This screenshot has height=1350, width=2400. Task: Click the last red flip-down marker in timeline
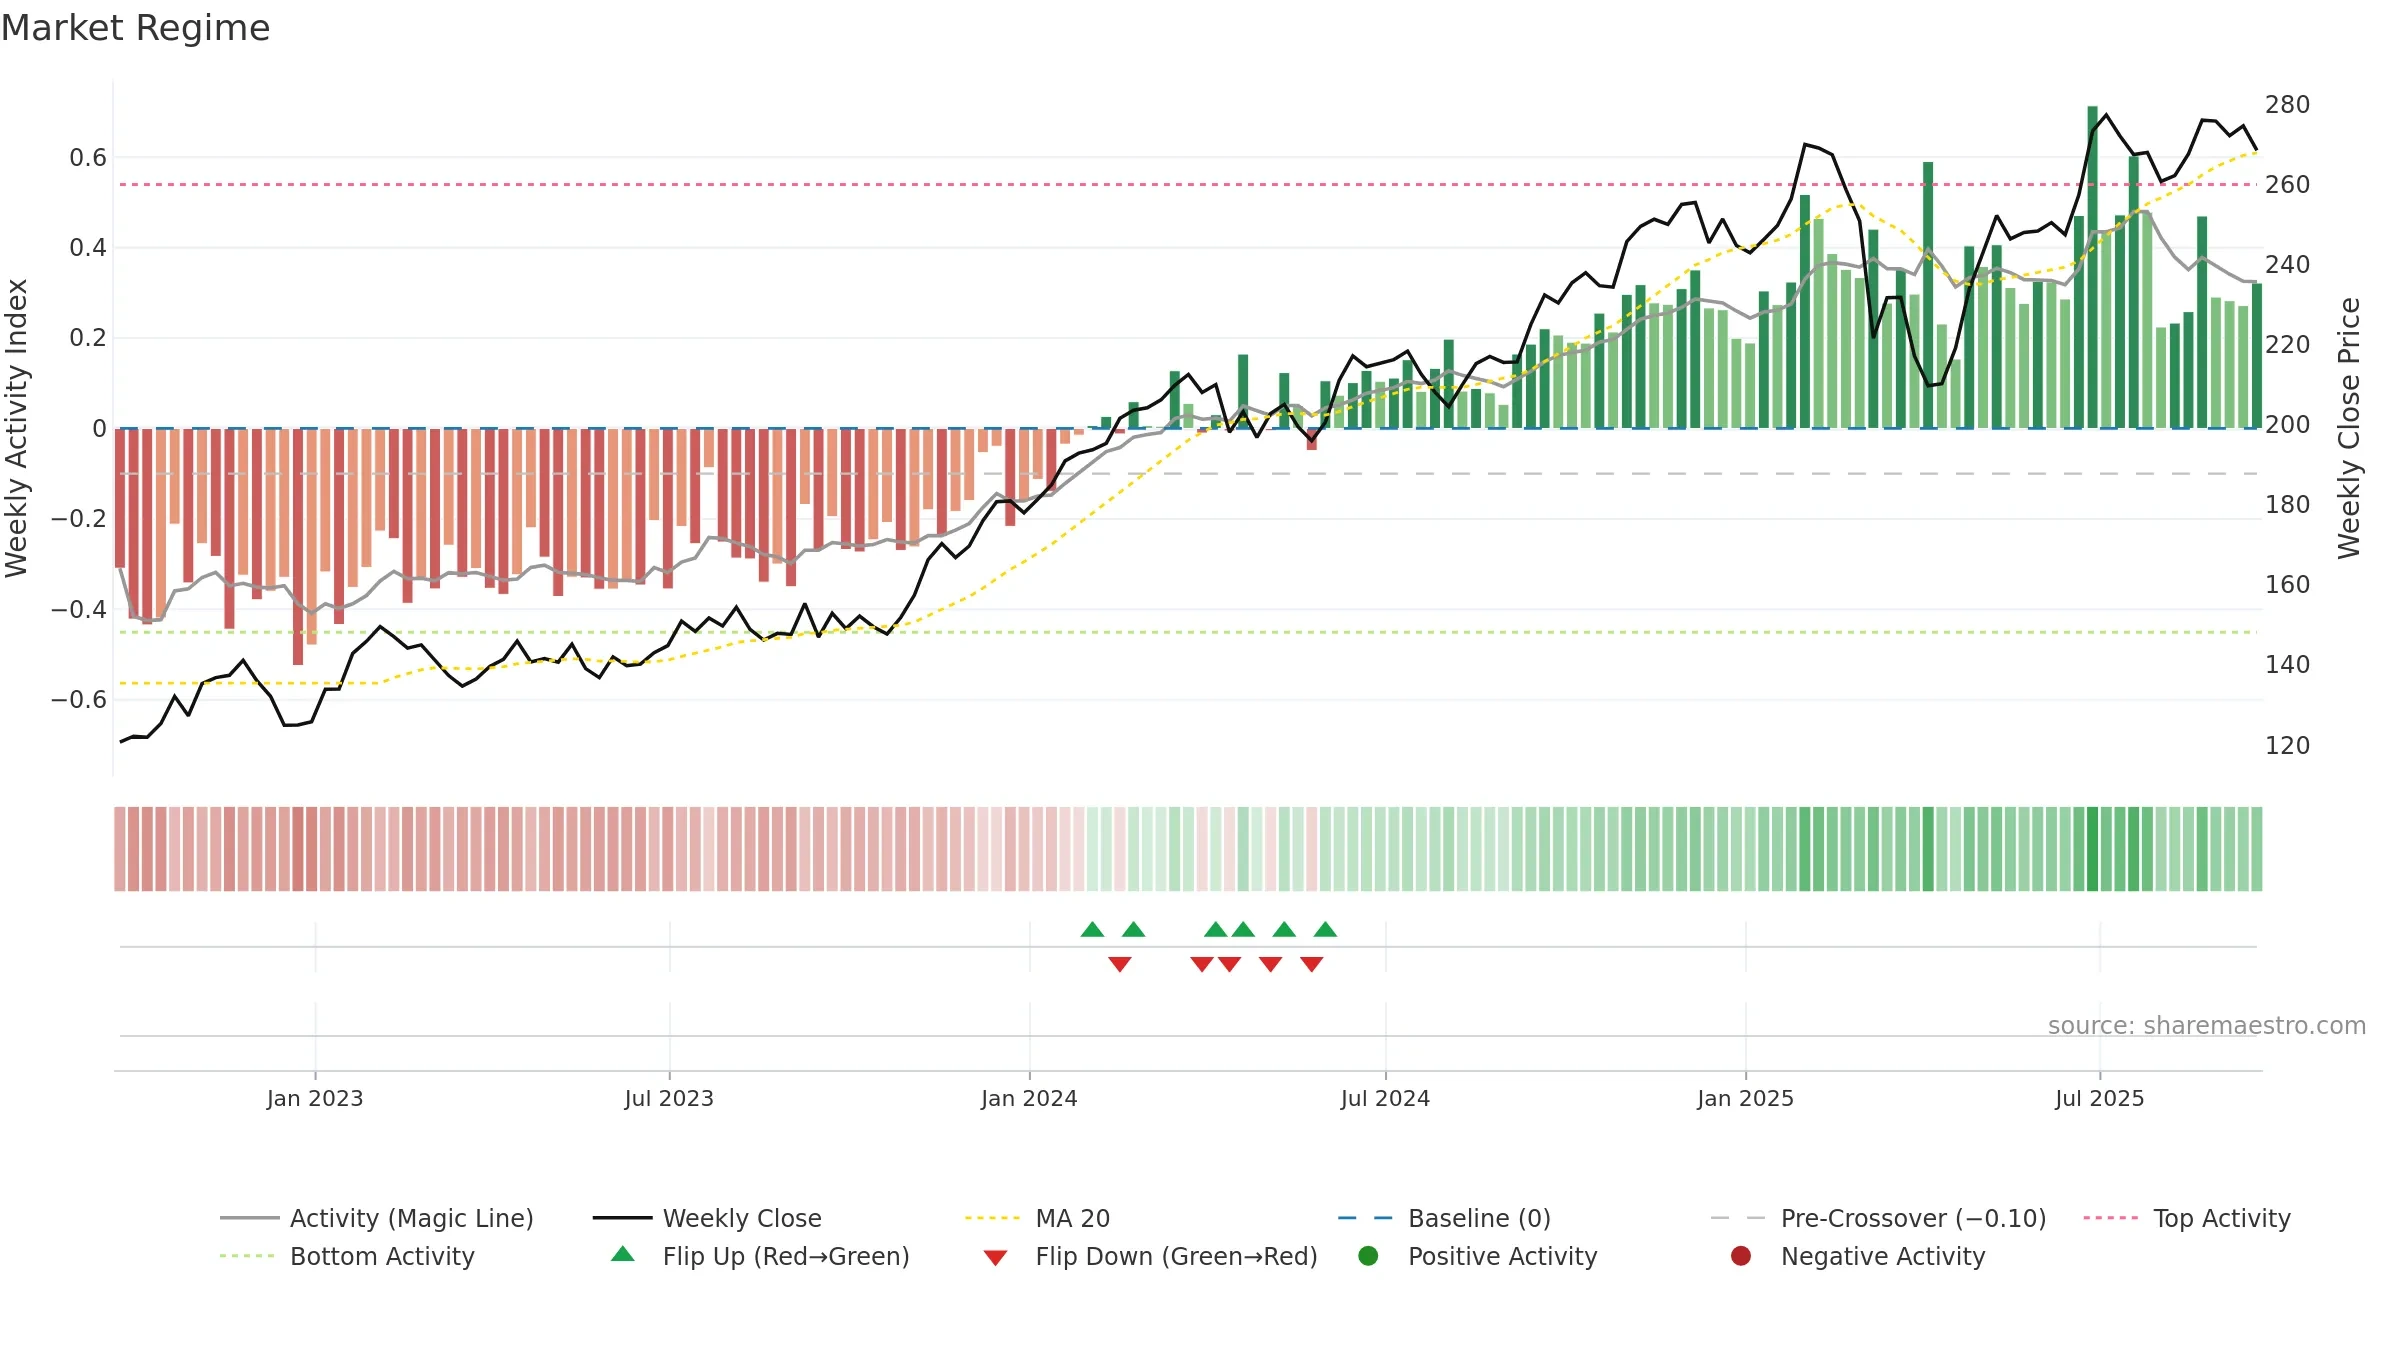(x=1312, y=964)
